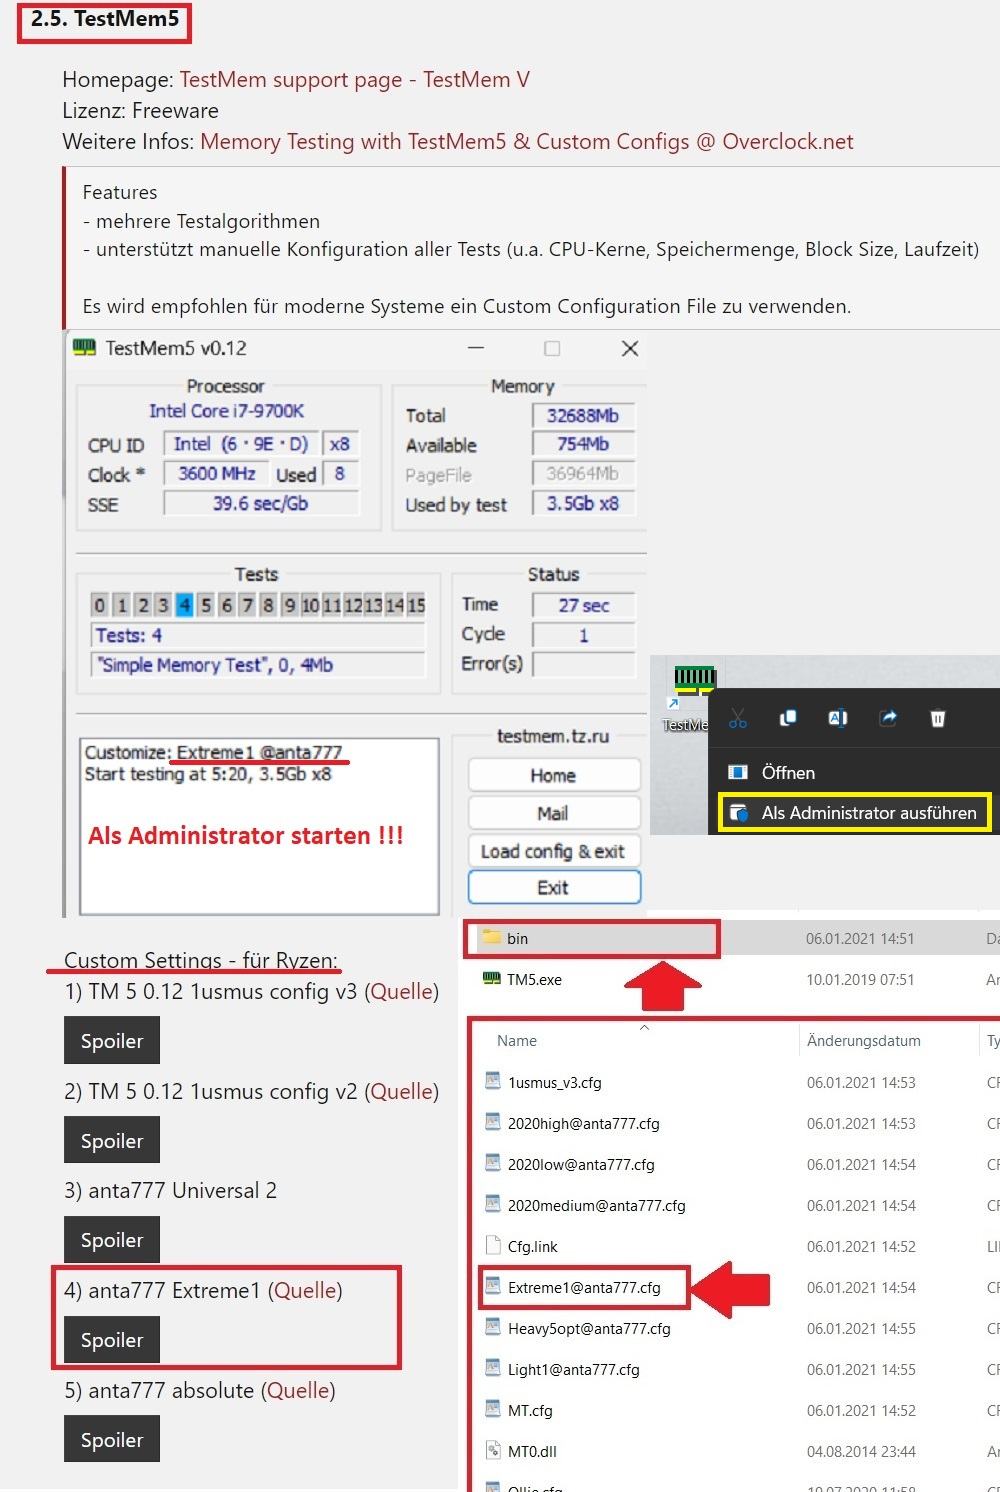Image resolution: width=1000 pixels, height=1492 pixels.
Task: Minimize the TestMem5 window
Action: 476,348
